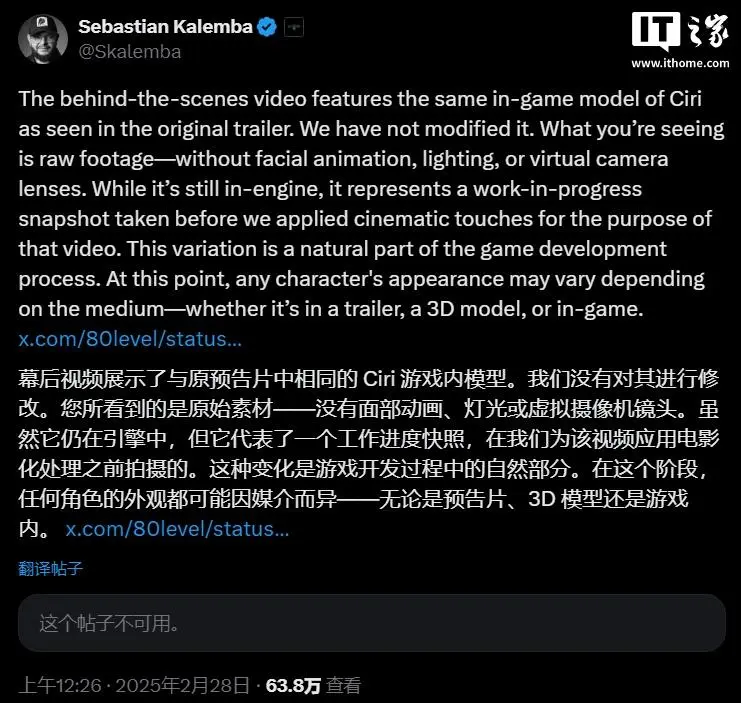Open the unavailable quoted post box

click(371, 623)
